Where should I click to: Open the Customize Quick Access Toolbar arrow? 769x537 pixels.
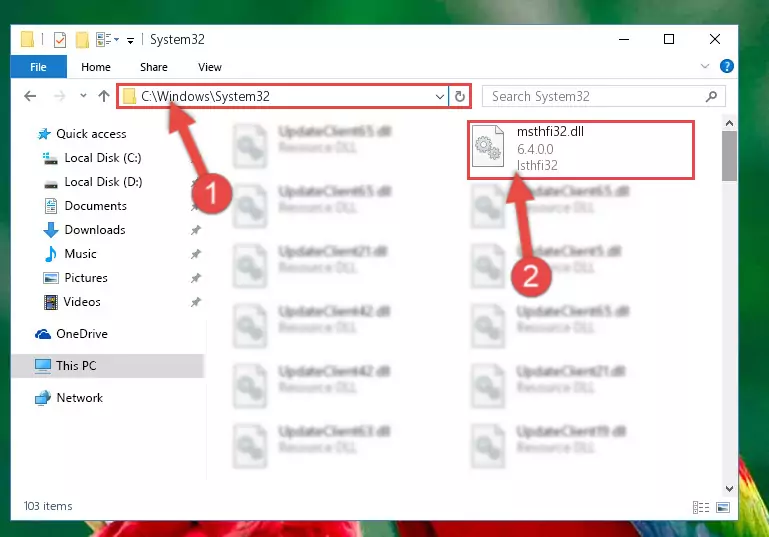[x=130, y=41]
